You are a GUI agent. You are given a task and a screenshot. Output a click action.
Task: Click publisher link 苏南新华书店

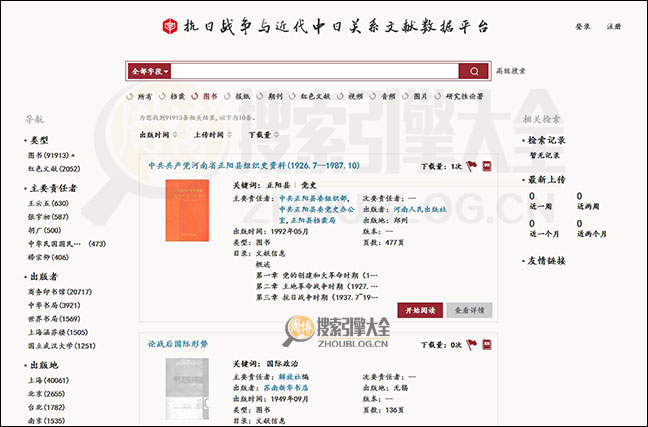(x=286, y=388)
